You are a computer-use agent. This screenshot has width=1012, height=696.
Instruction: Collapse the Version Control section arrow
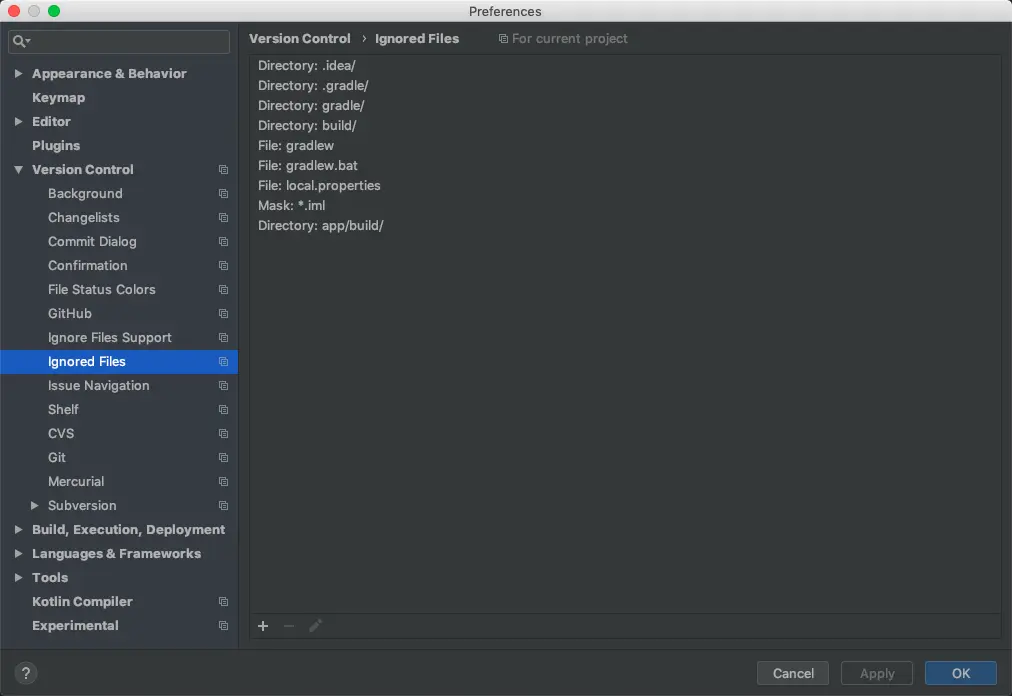point(19,169)
